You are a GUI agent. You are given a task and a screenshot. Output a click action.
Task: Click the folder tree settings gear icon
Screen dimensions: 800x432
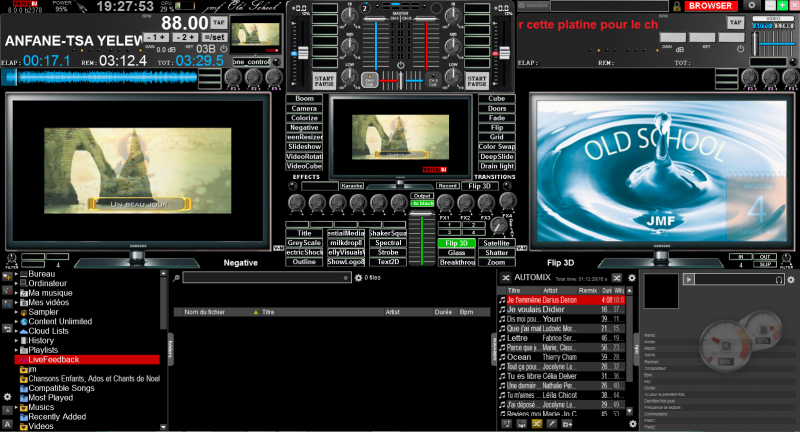pyautogui.click(x=7, y=396)
